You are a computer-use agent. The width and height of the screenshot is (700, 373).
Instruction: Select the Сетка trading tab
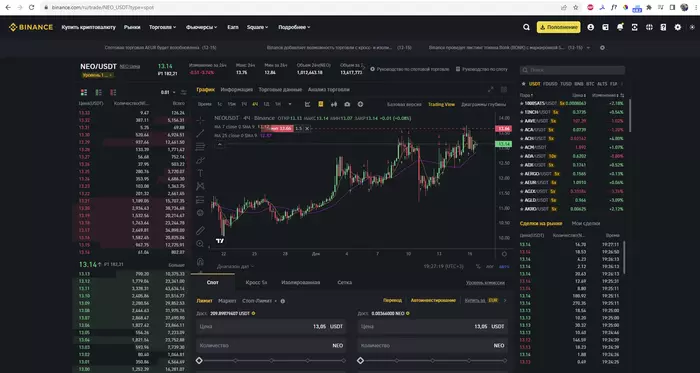[x=345, y=282]
